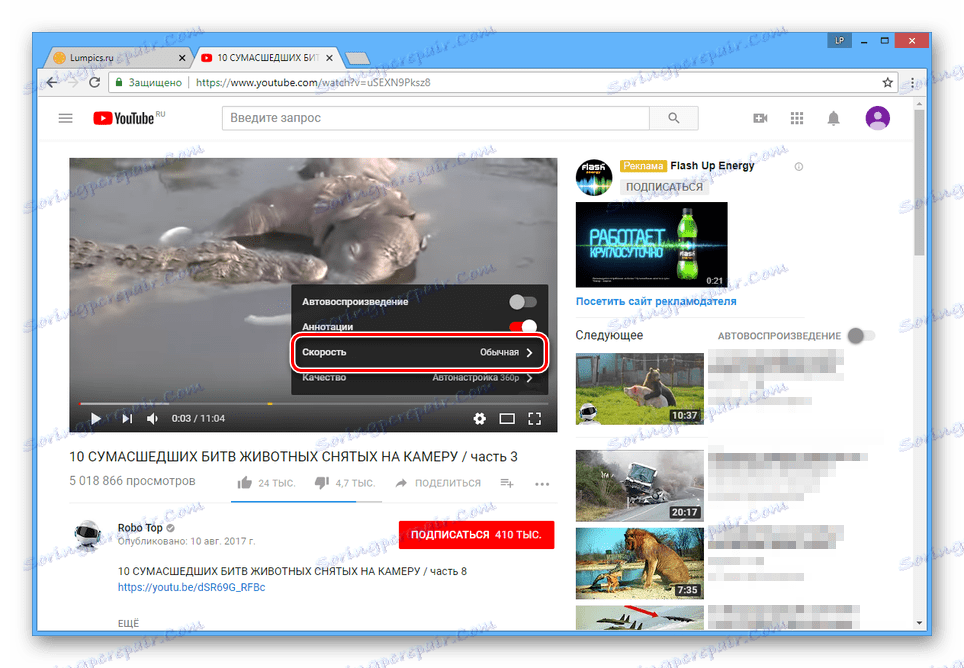964x668 pixels.
Task: Open the youtu.be/dSR69G_RFBc link
Action: (192, 587)
